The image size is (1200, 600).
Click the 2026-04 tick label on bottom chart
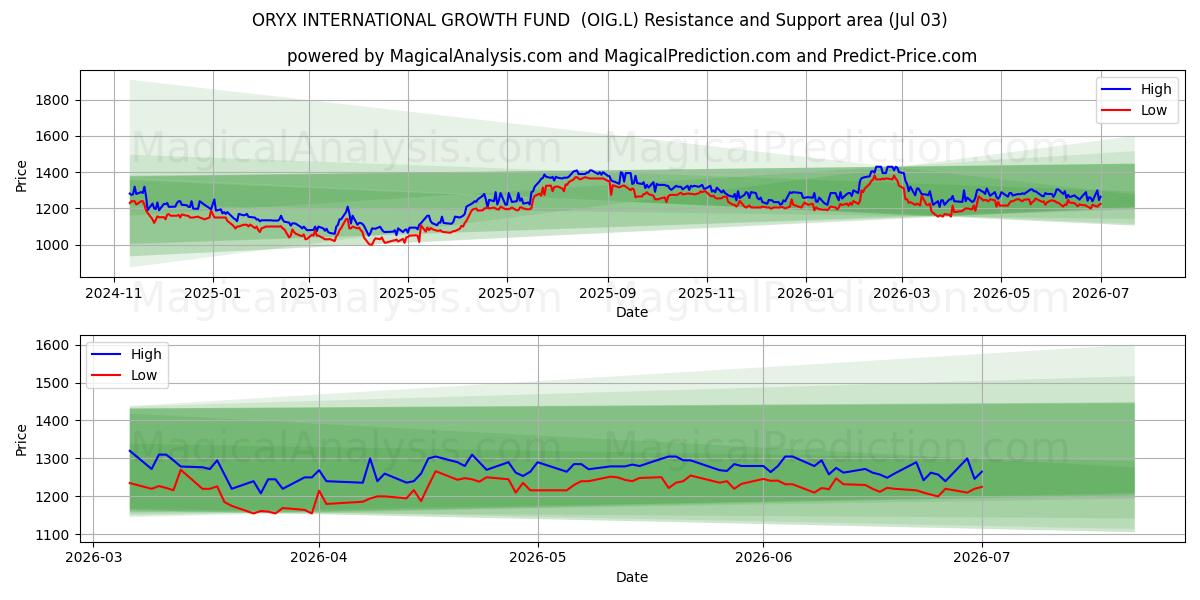[319, 558]
